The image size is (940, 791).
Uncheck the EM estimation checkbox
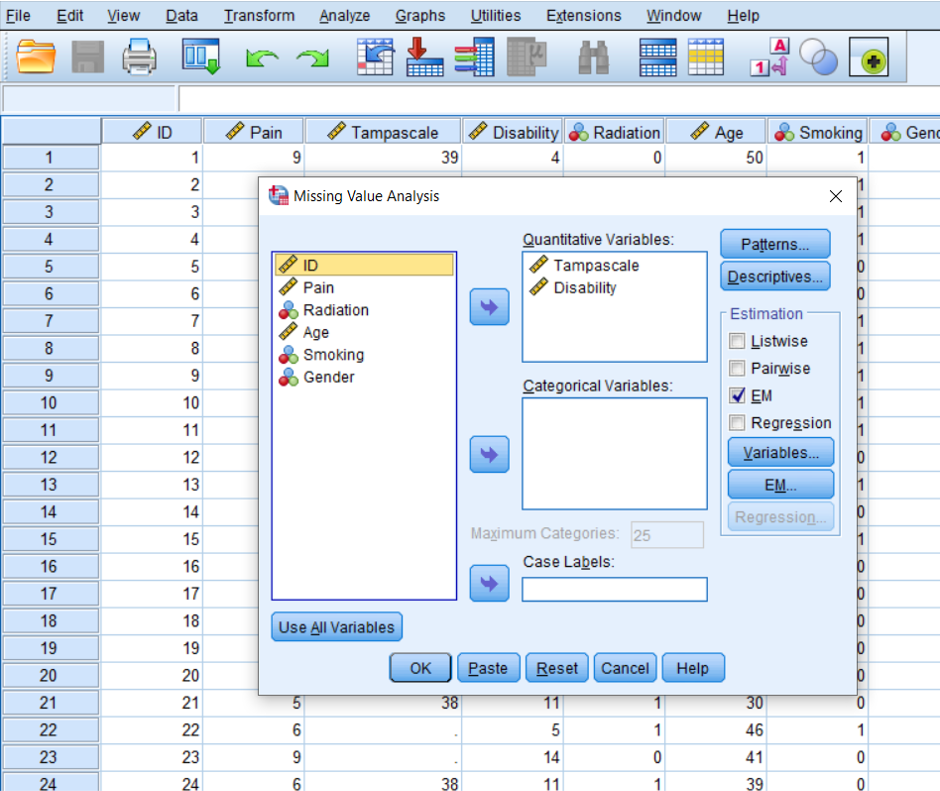click(738, 396)
